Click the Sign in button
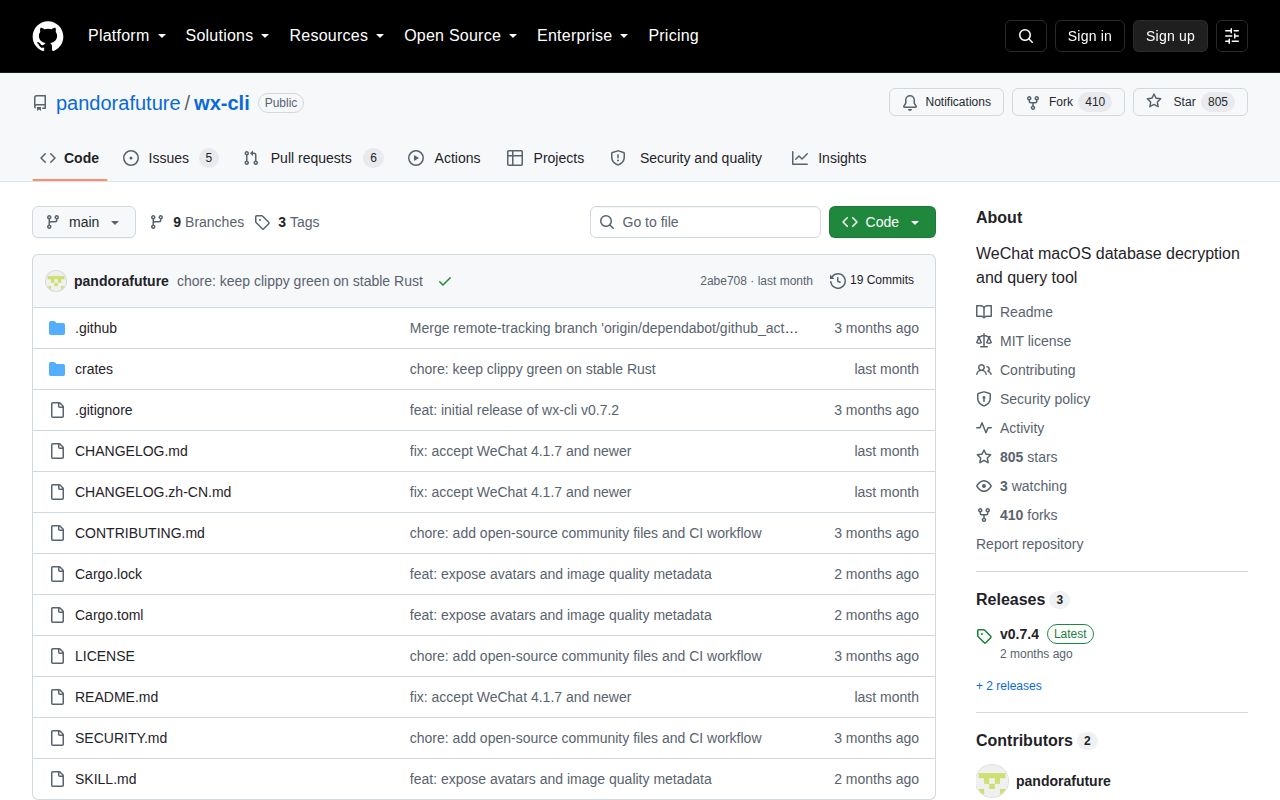1280x800 pixels. click(x=1089, y=36)
